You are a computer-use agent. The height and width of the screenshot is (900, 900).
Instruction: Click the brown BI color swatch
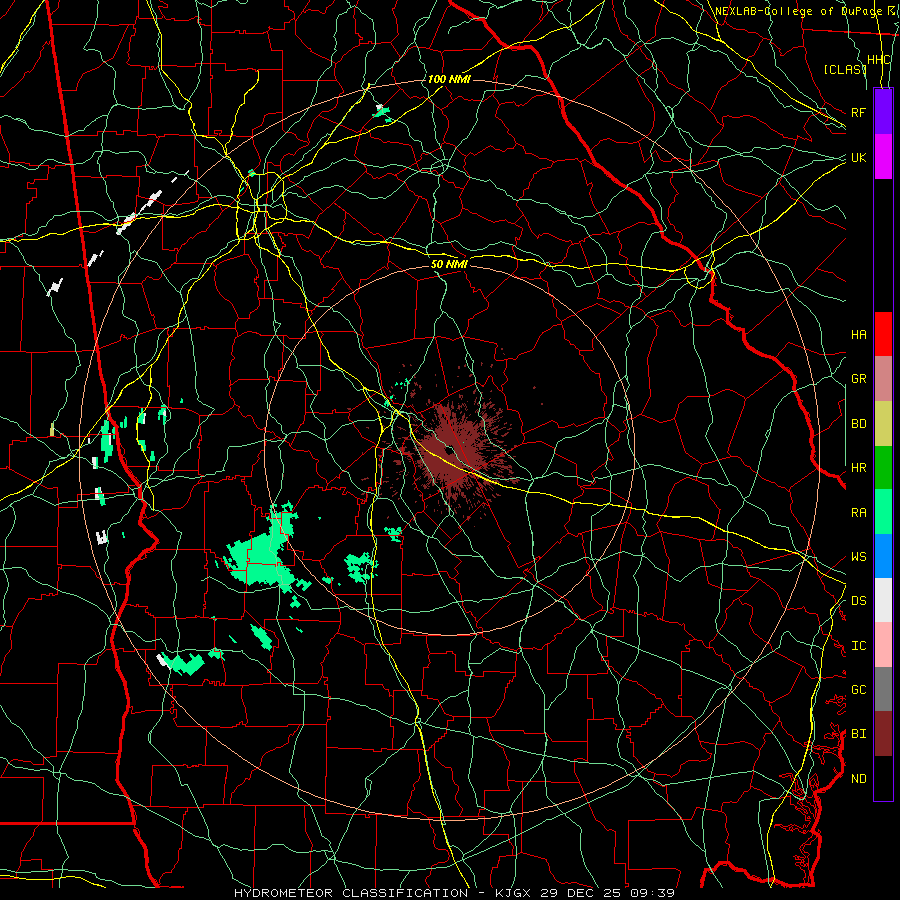(883, 734)
